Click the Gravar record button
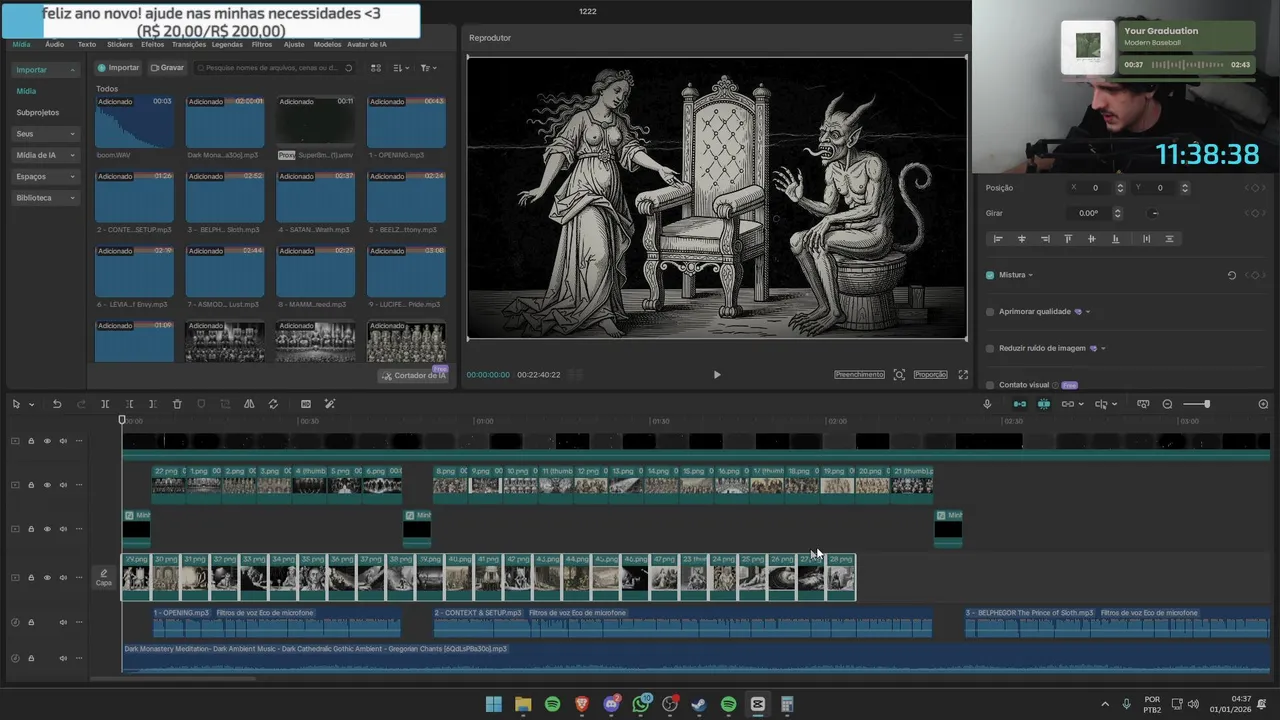This screenshot has height=720, width=1280. [167, 68]
